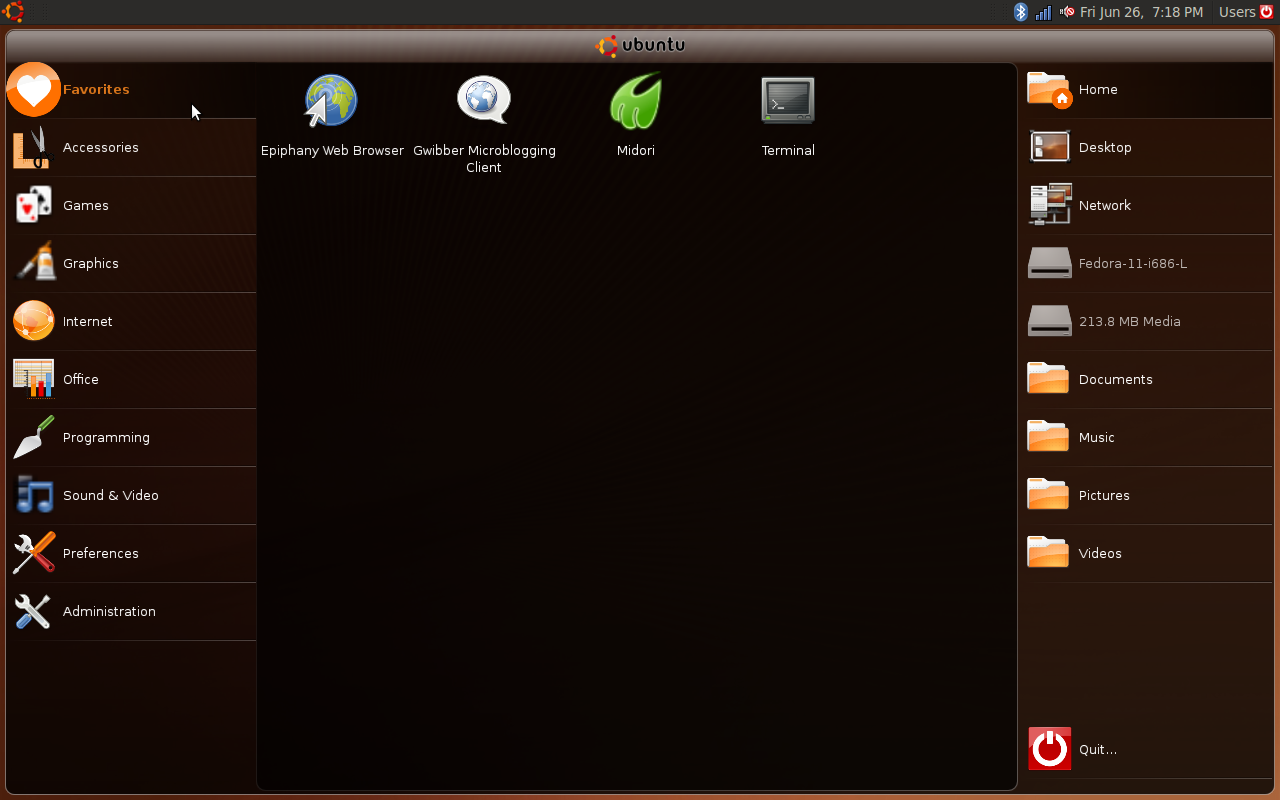Click the Favorites heart icon
Image resolution: width=1280 pixels, height=800 pixels.
pyautogui.click(x=33, y=90)
